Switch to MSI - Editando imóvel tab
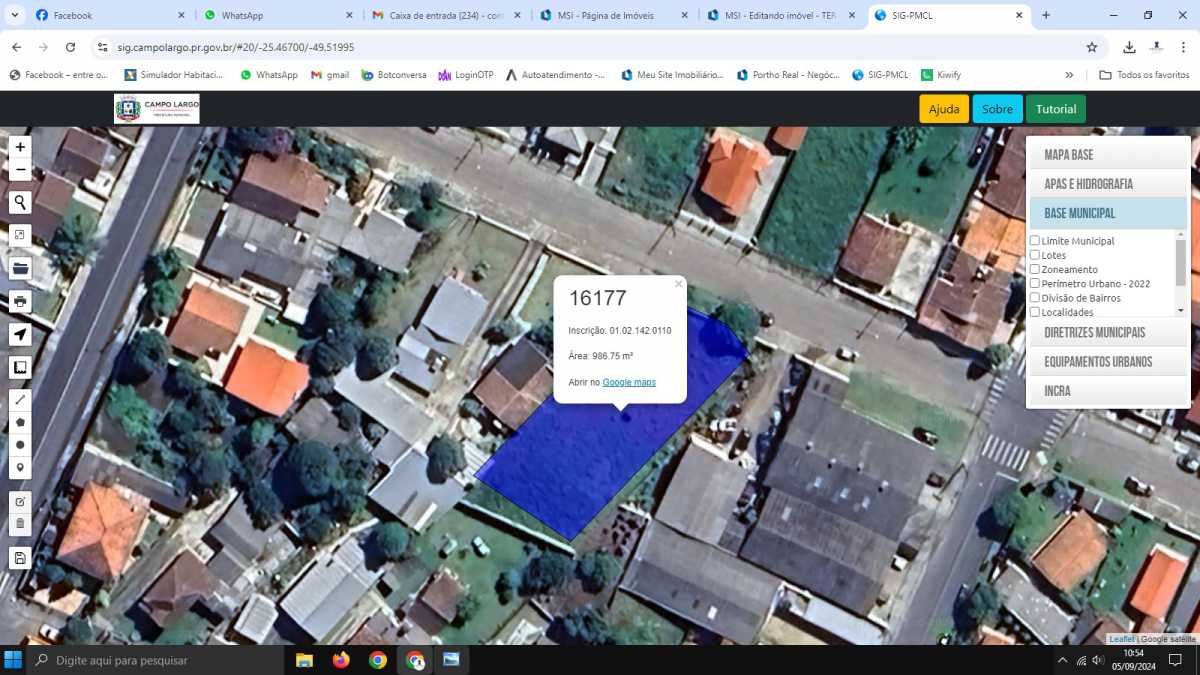 coord(781,15)
